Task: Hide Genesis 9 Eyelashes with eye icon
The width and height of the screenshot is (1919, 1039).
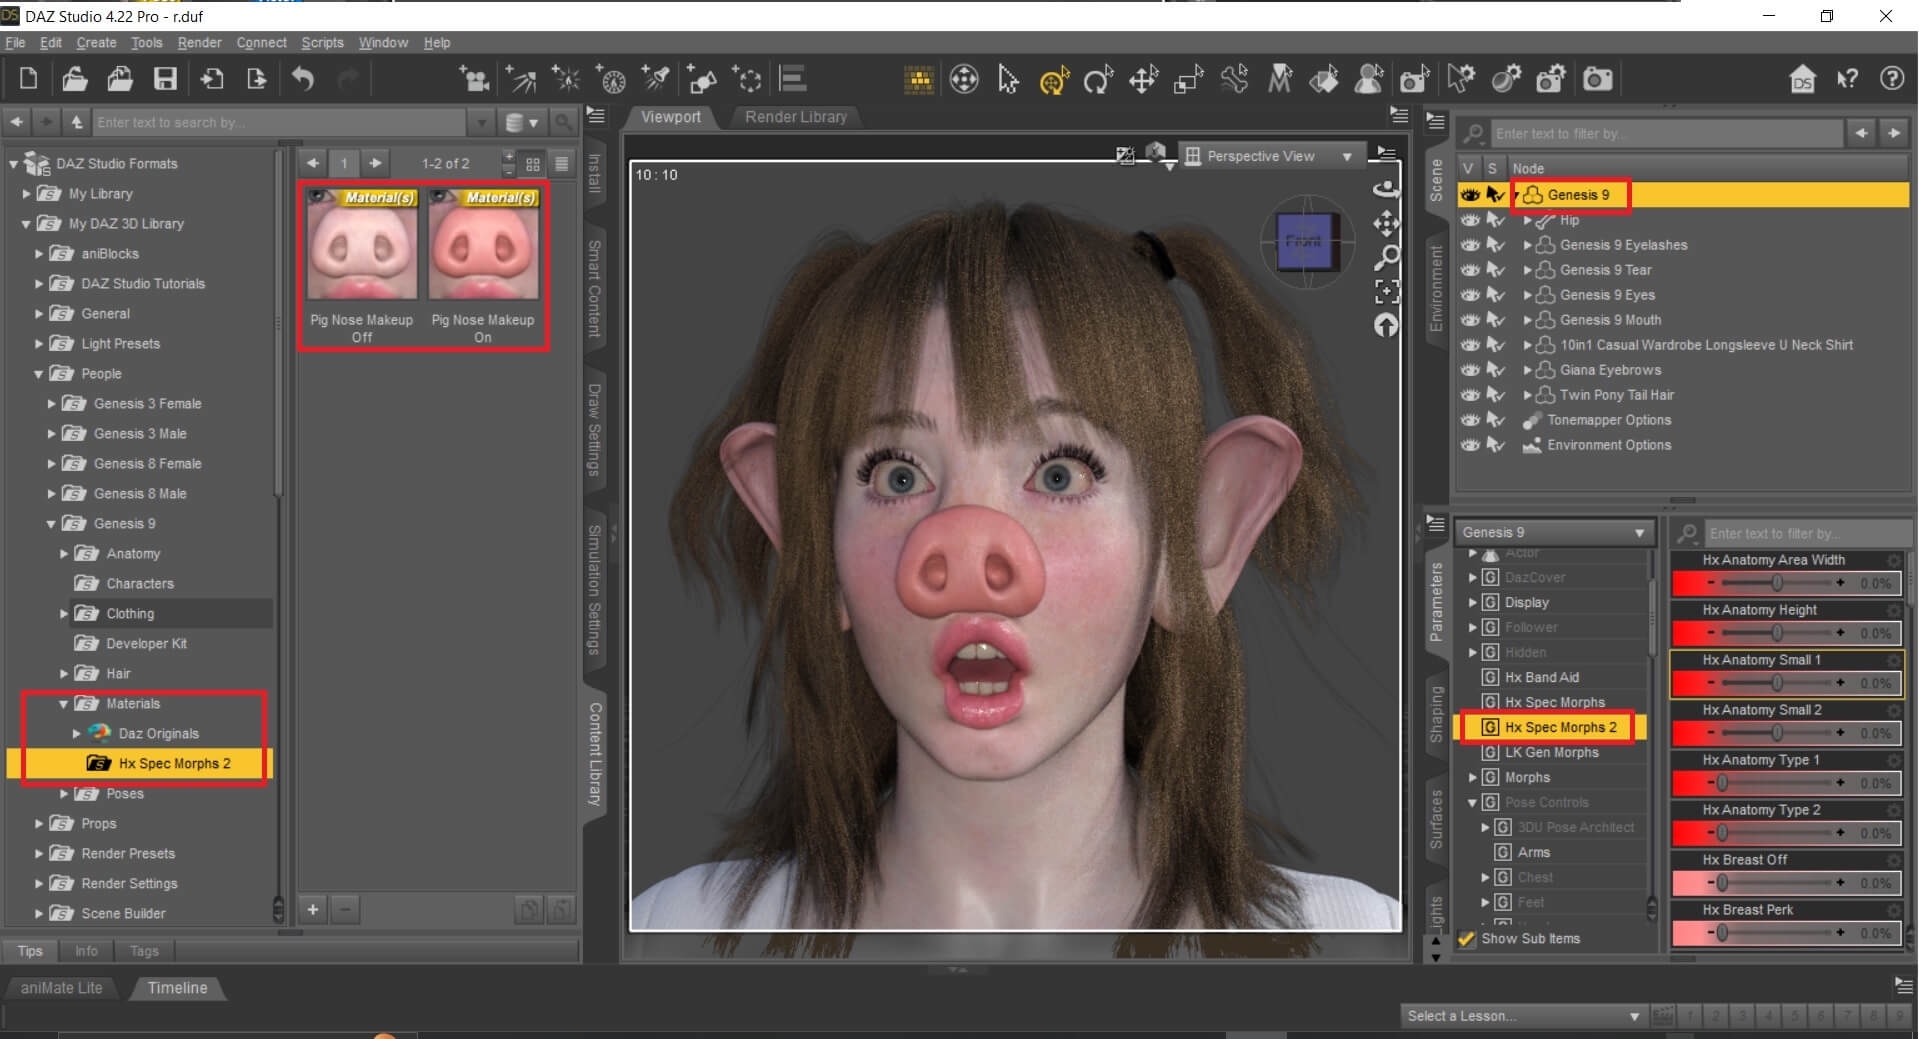Action: (x=1469, y=245)
